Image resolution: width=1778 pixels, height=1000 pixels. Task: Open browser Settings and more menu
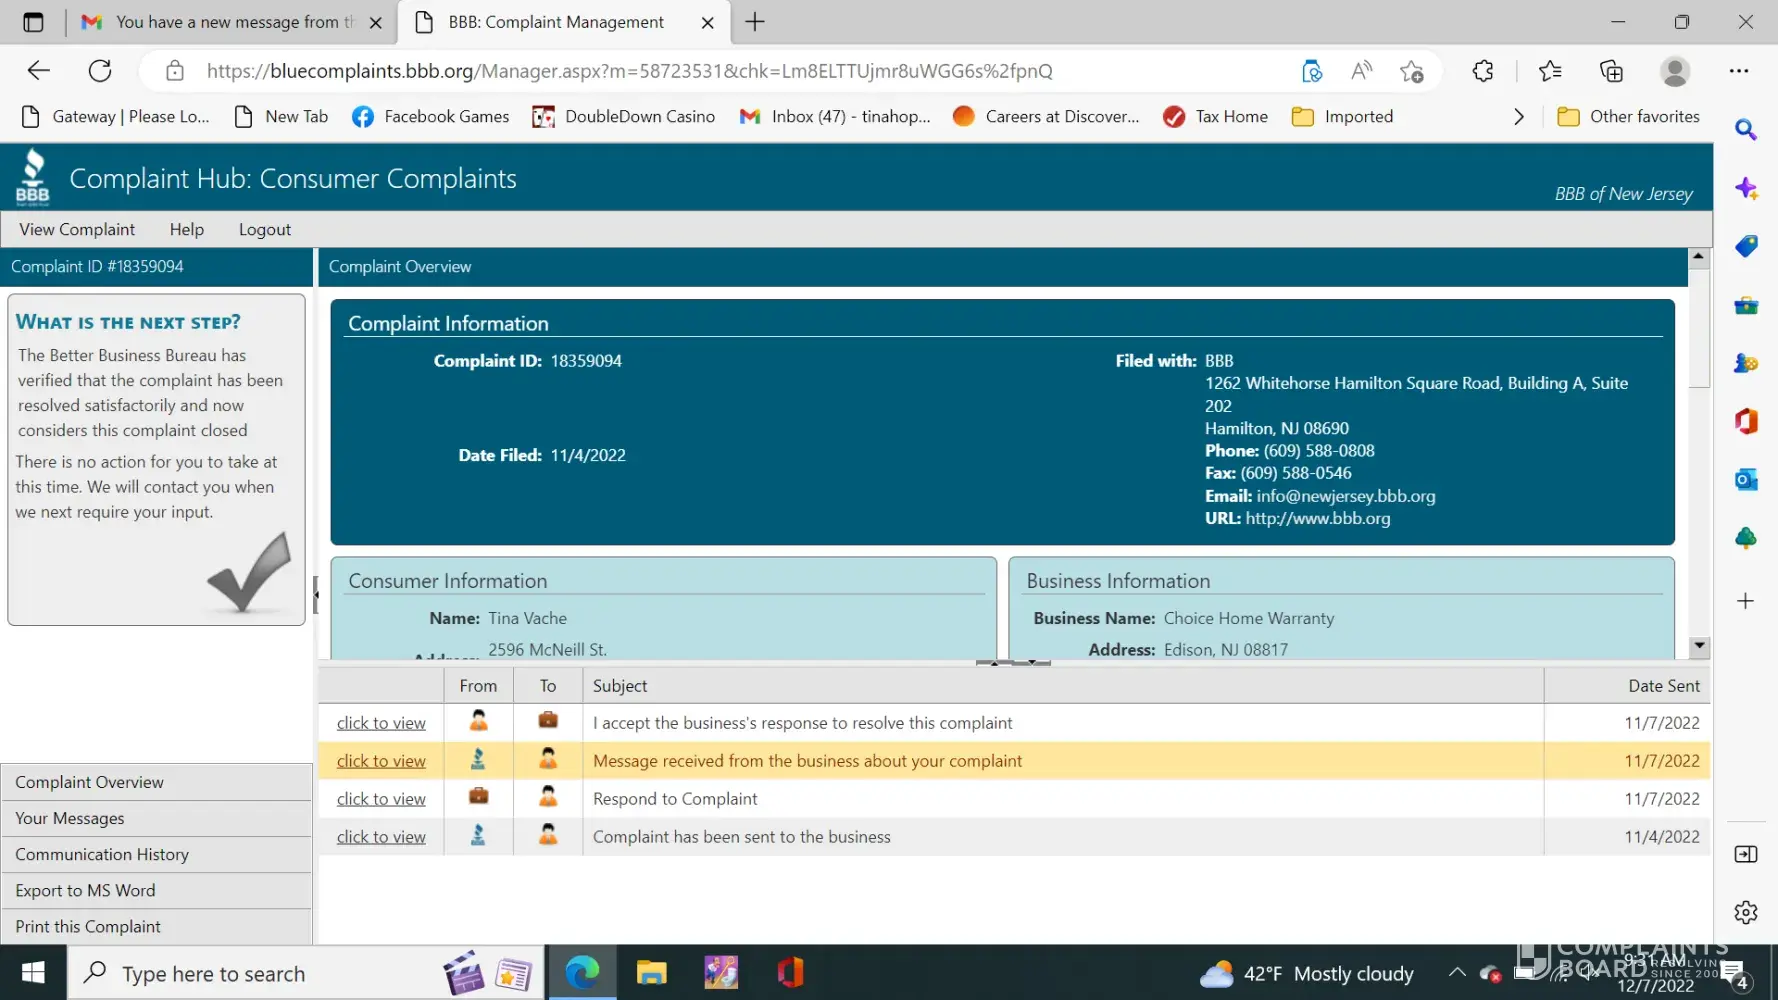coord(1739,71)
